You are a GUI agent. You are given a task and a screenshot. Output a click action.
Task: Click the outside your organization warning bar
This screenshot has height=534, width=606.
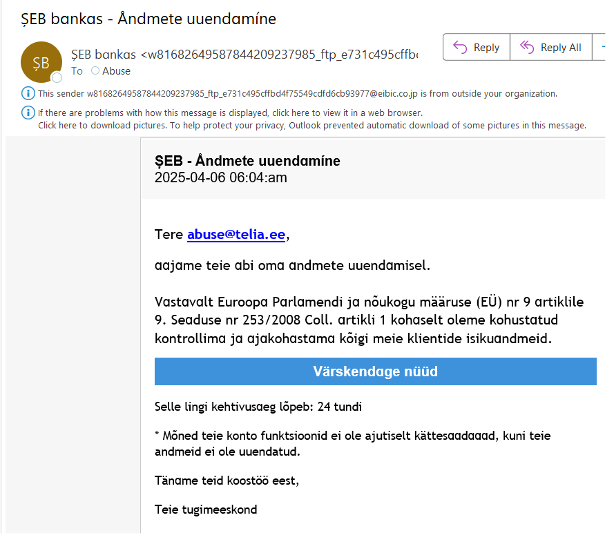(298, 93)
